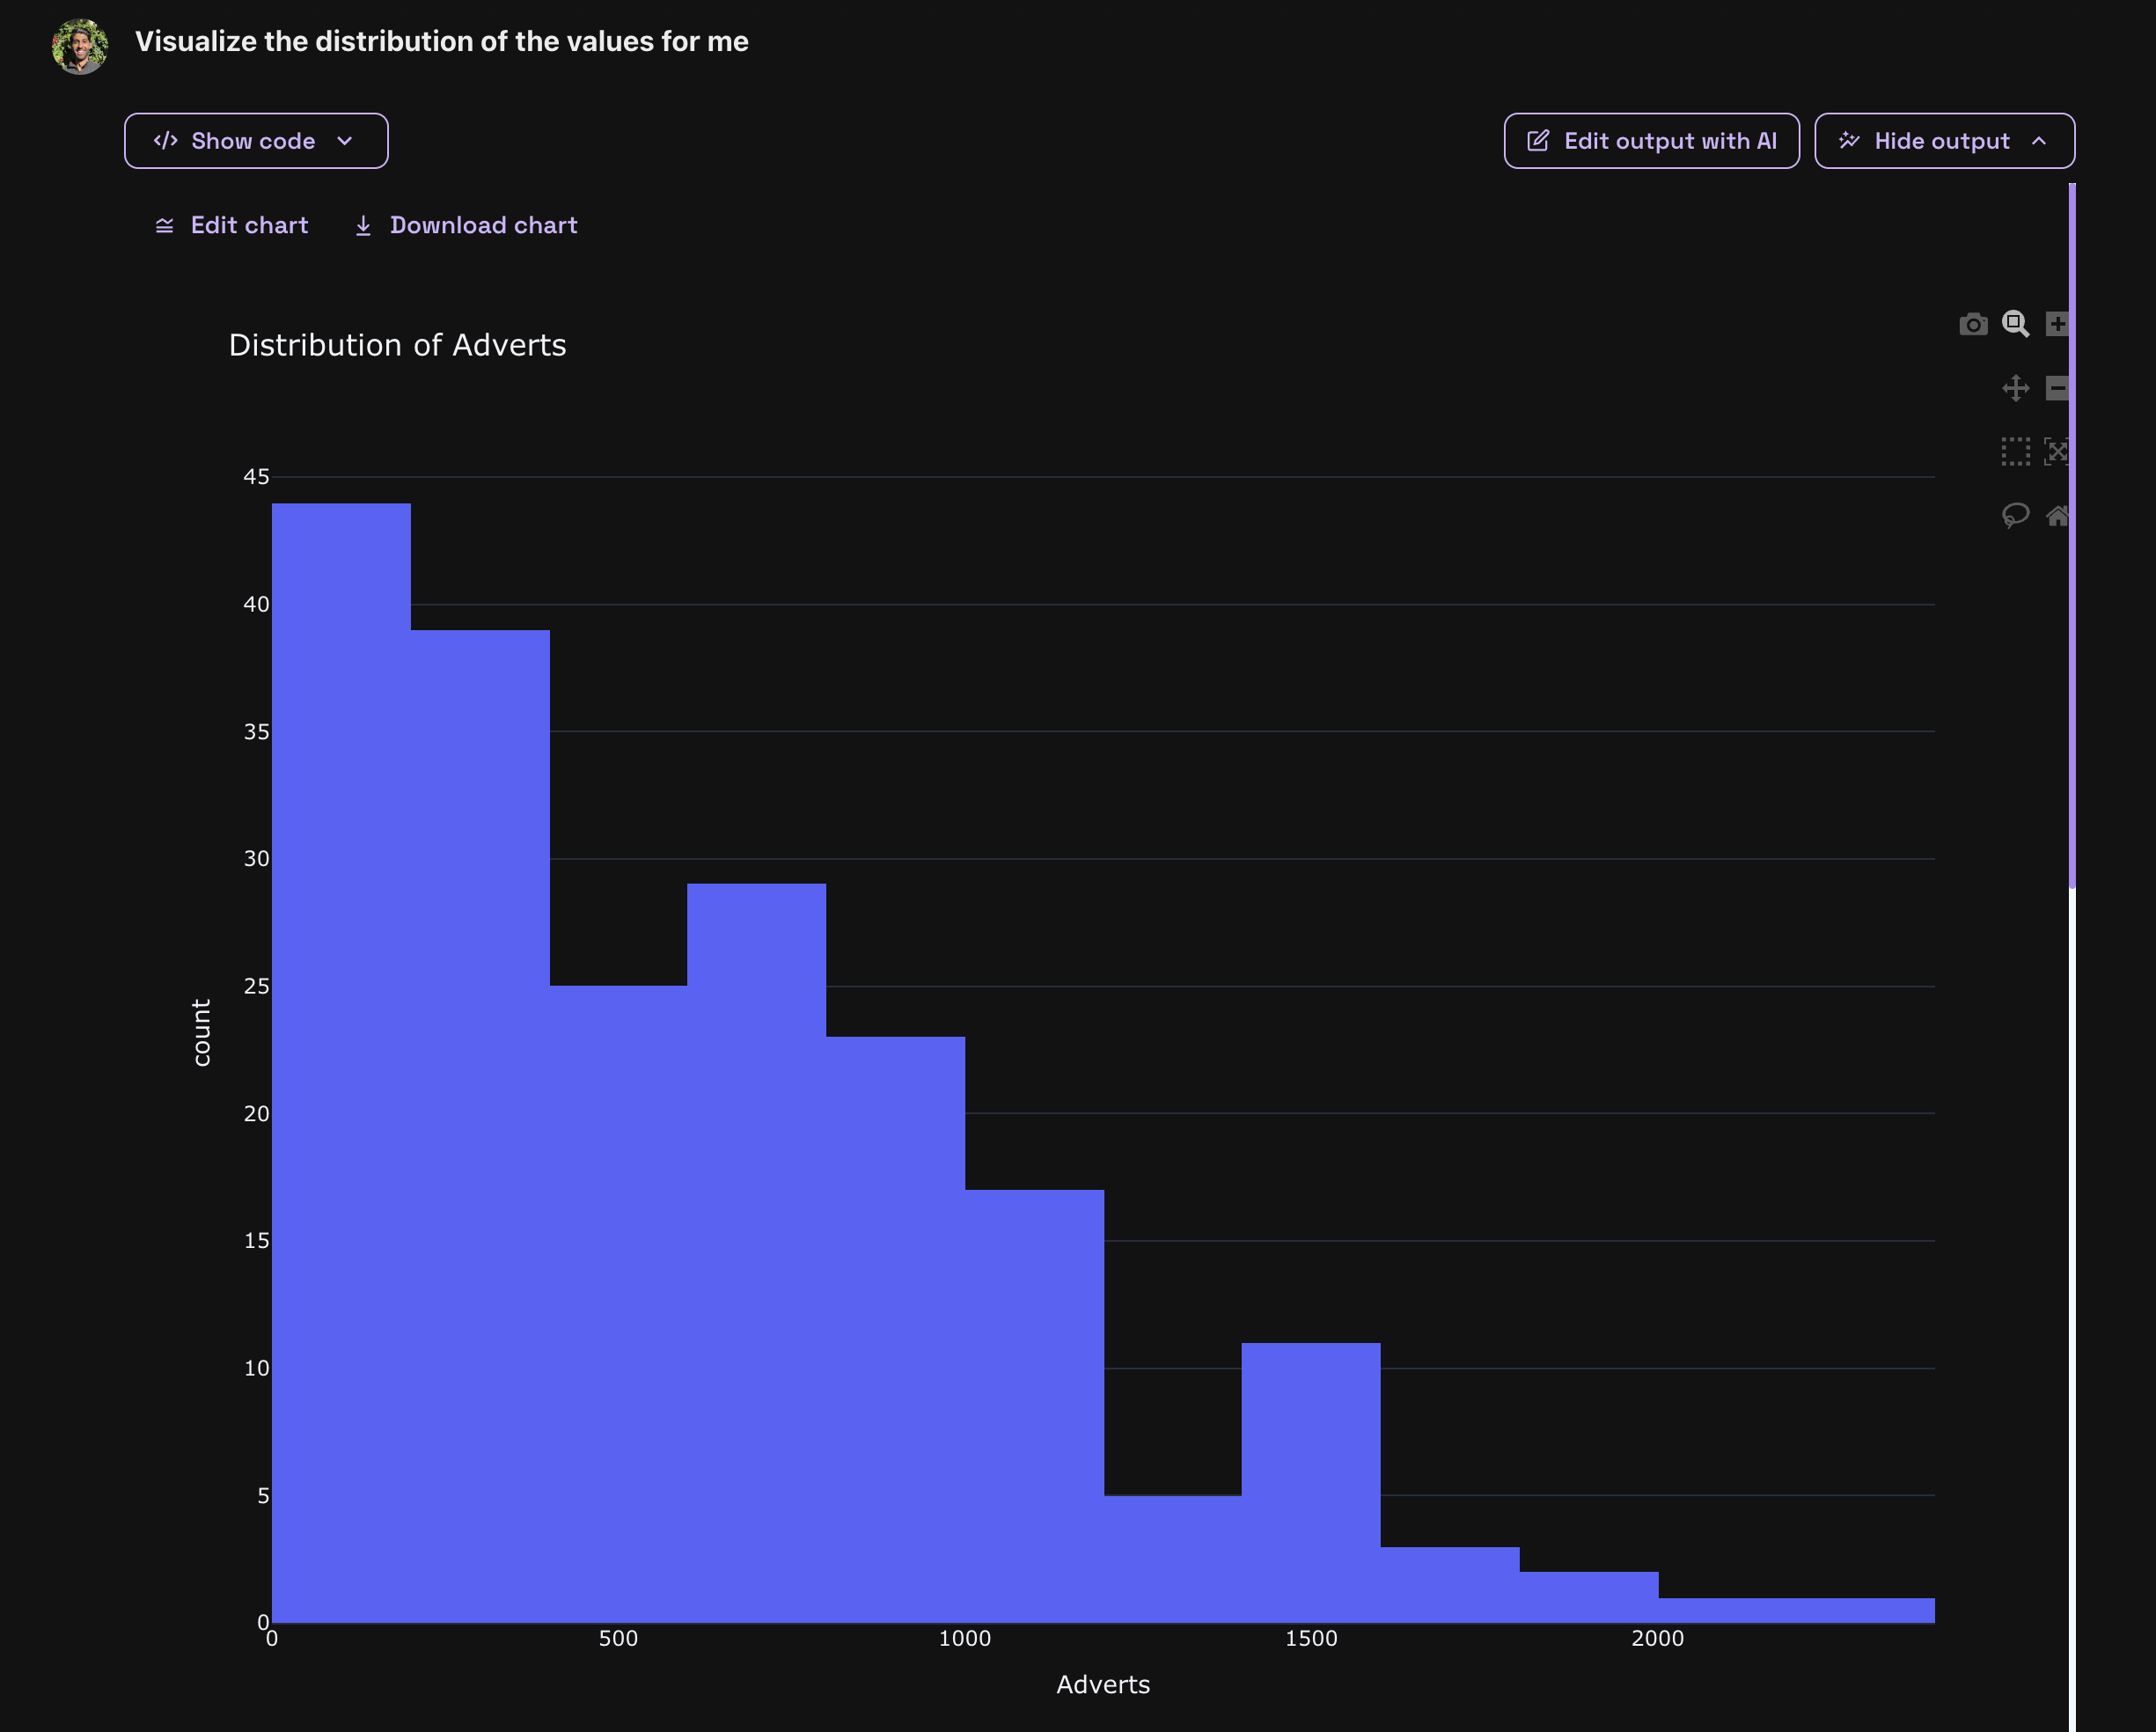
Task: Click the chevron next to Show code
Action: pyautogui.click(x=345, y=141)
